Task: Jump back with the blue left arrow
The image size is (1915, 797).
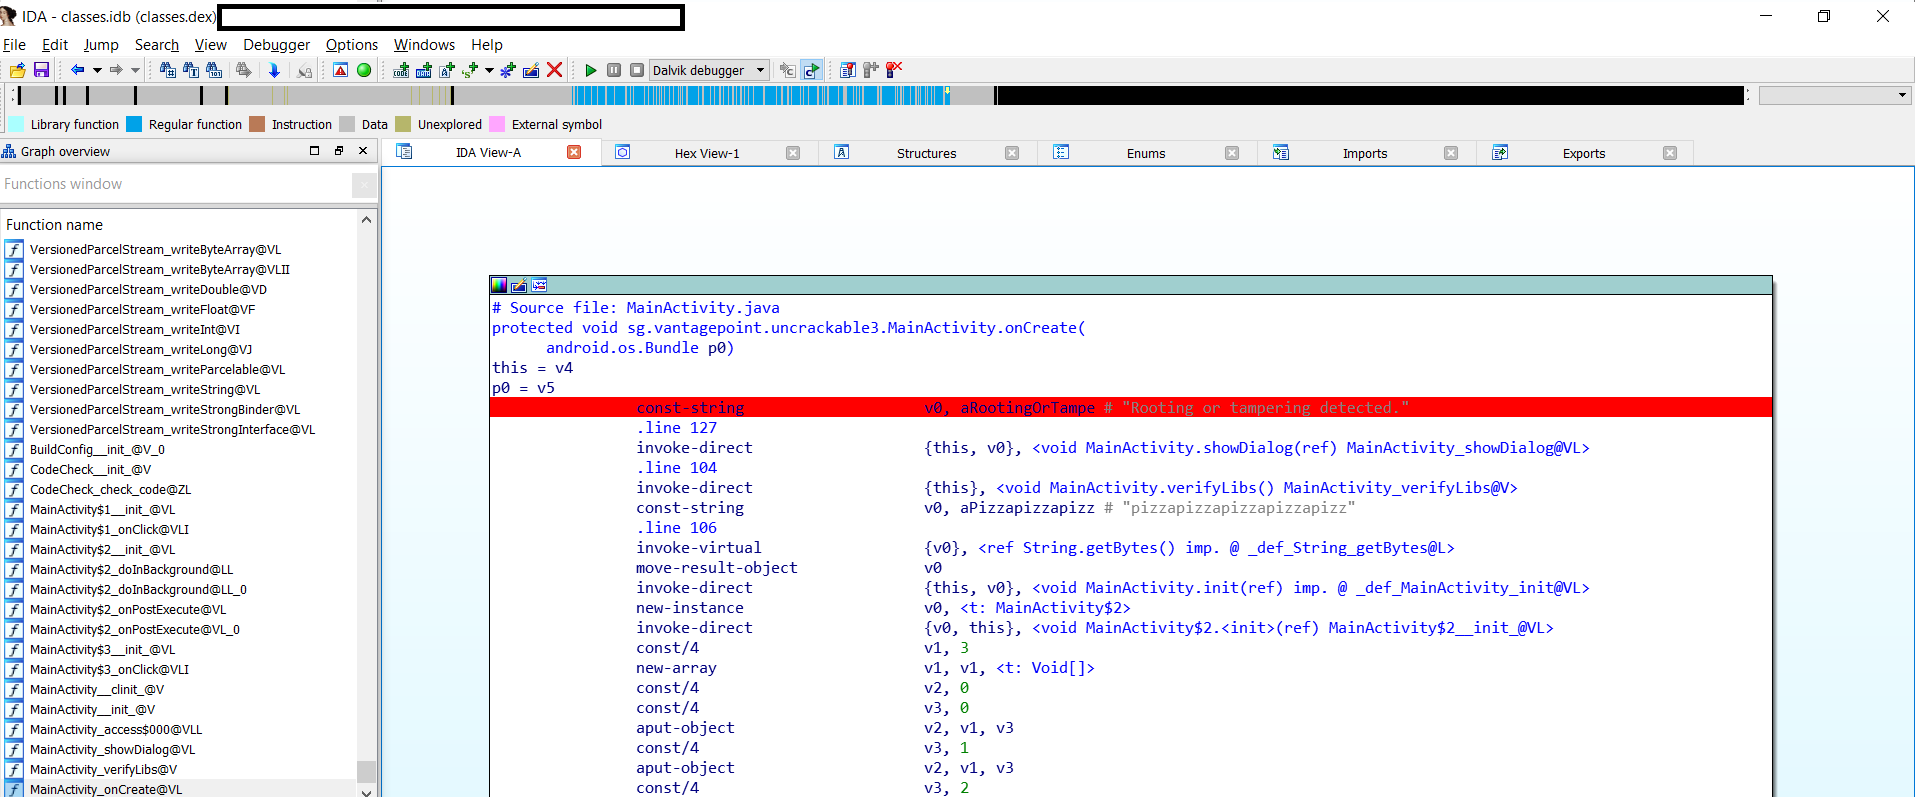Action: point(77,70)
